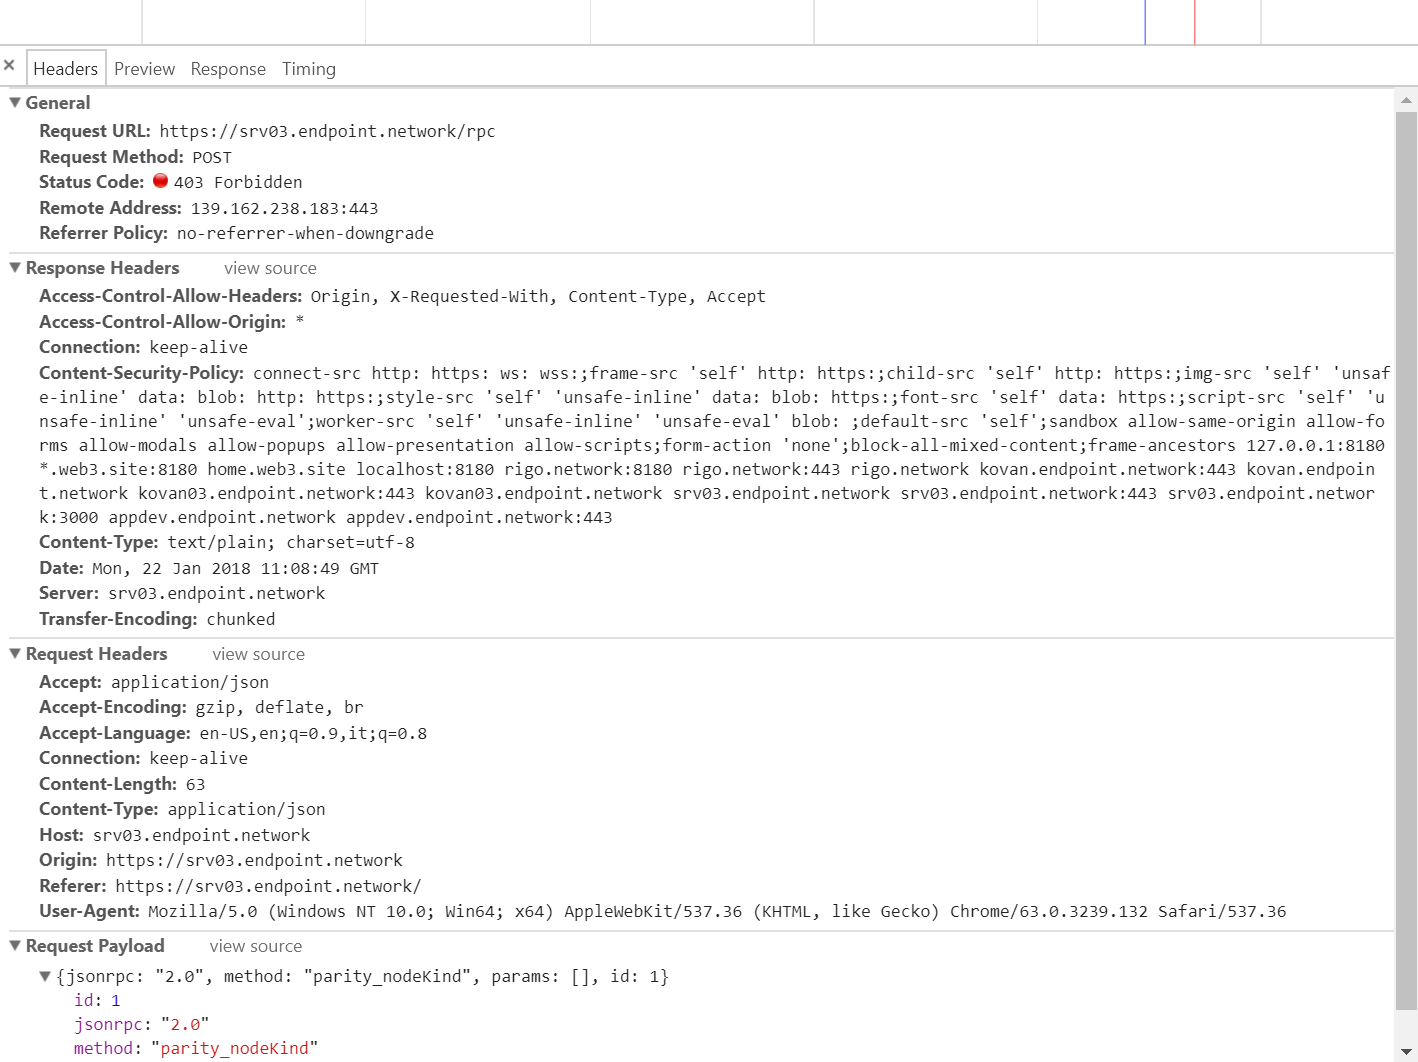Close the request details panel
The height and width of the screenshot is (1062, 1418).
9,65
